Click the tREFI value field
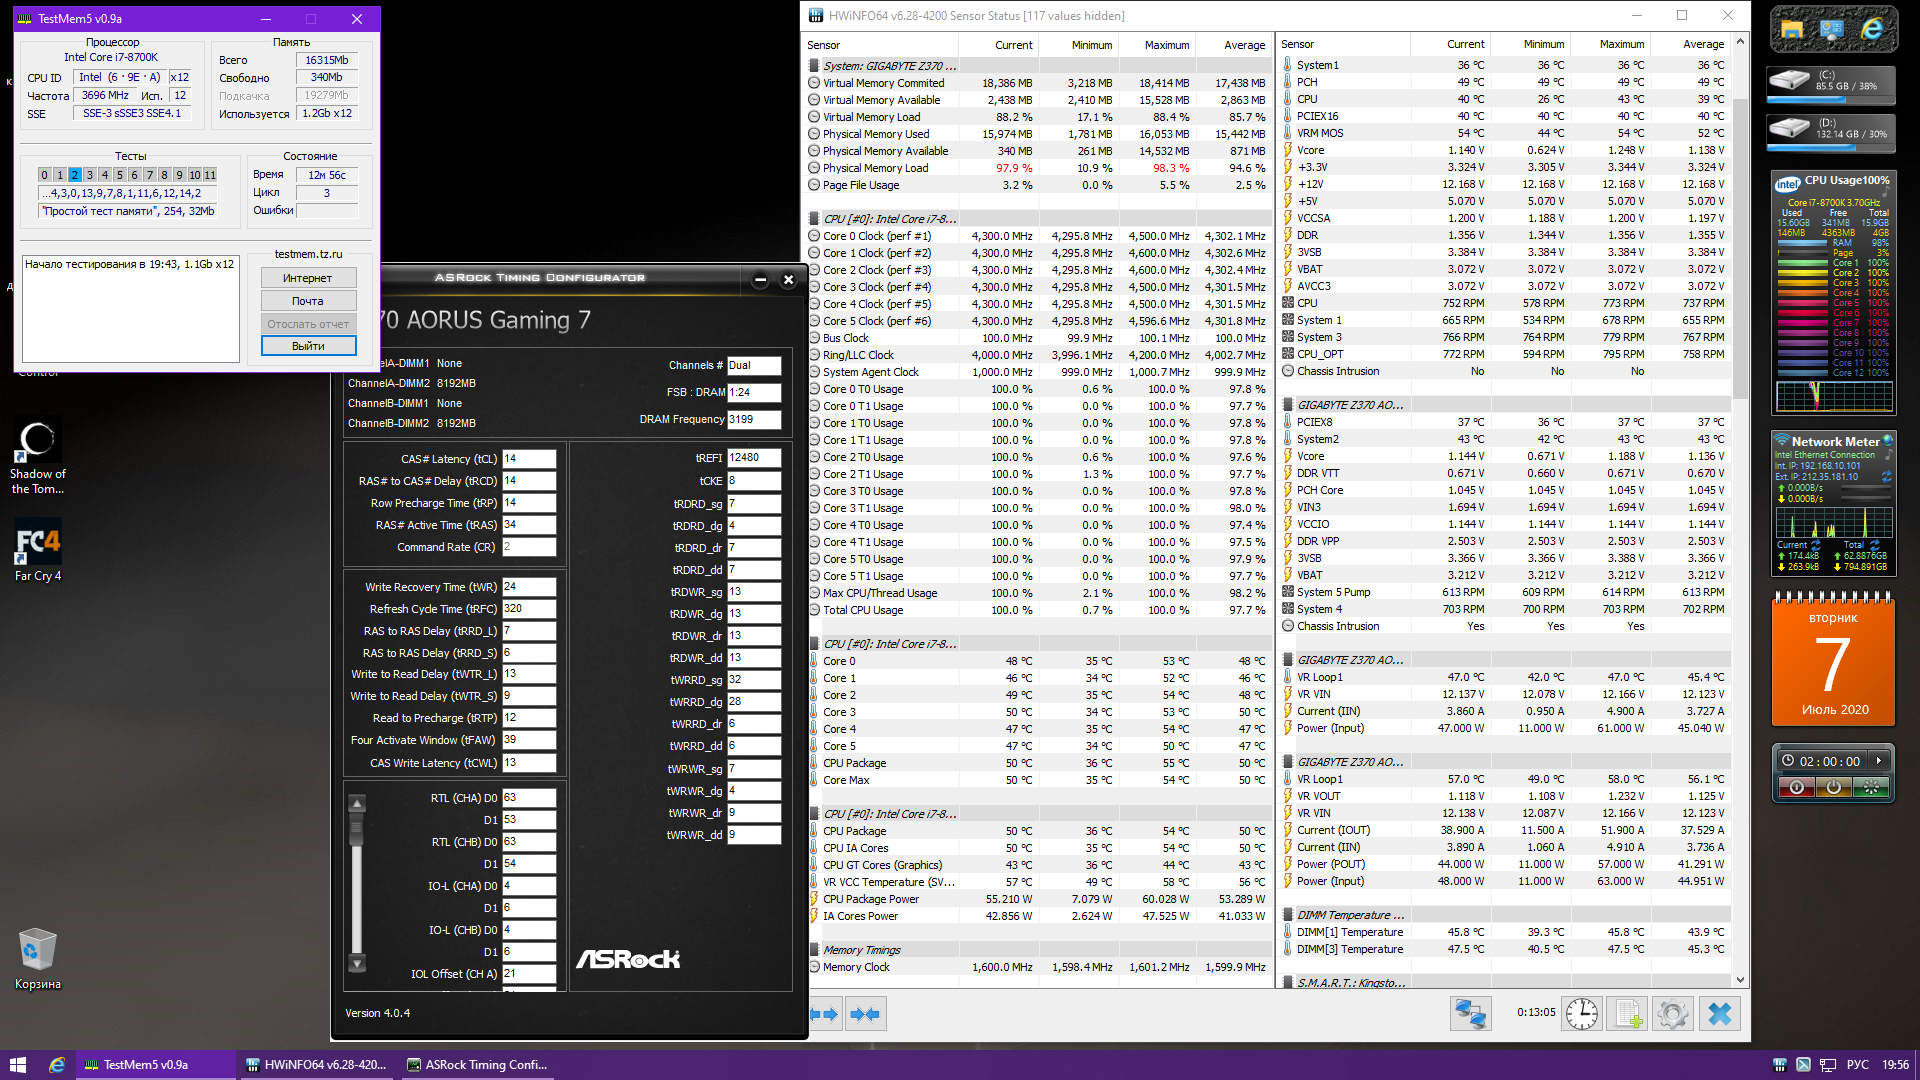1920x1080 pixels. point(752,458)
